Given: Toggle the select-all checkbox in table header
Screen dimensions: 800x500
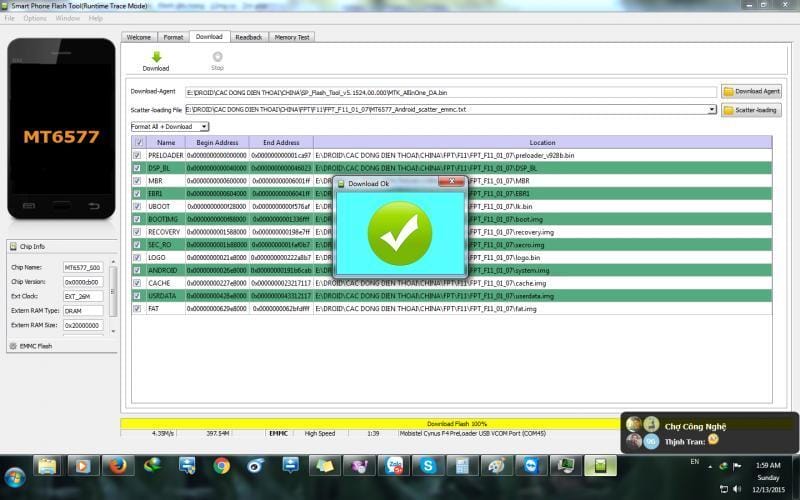Looking at the screenshot, I should click(x=139, y=142).
